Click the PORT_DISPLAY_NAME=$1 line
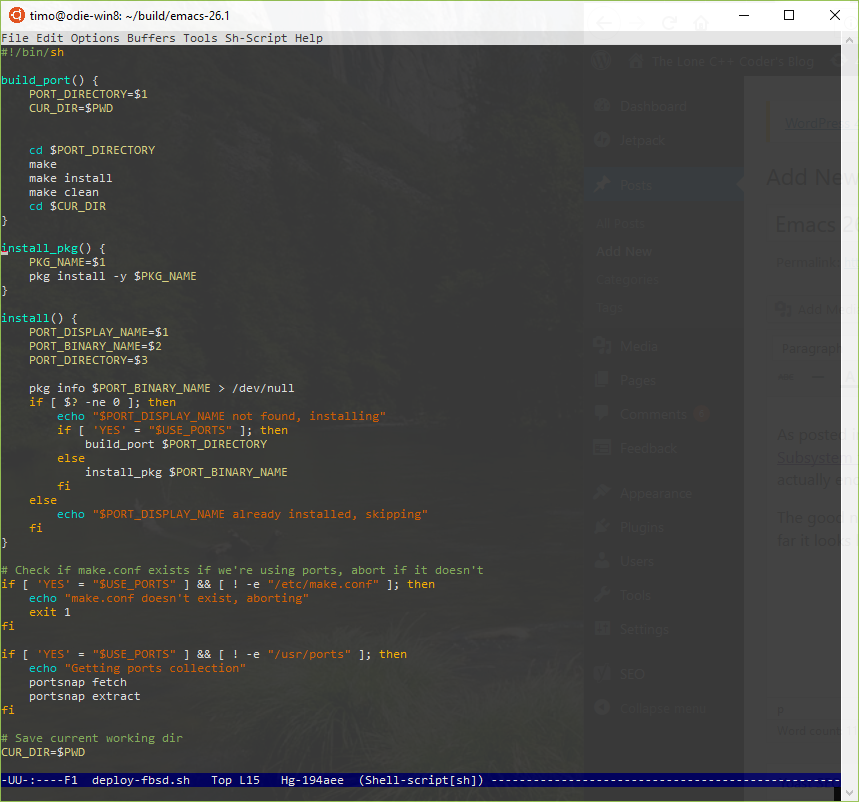859x802 pixels. [x=99, y=332]
